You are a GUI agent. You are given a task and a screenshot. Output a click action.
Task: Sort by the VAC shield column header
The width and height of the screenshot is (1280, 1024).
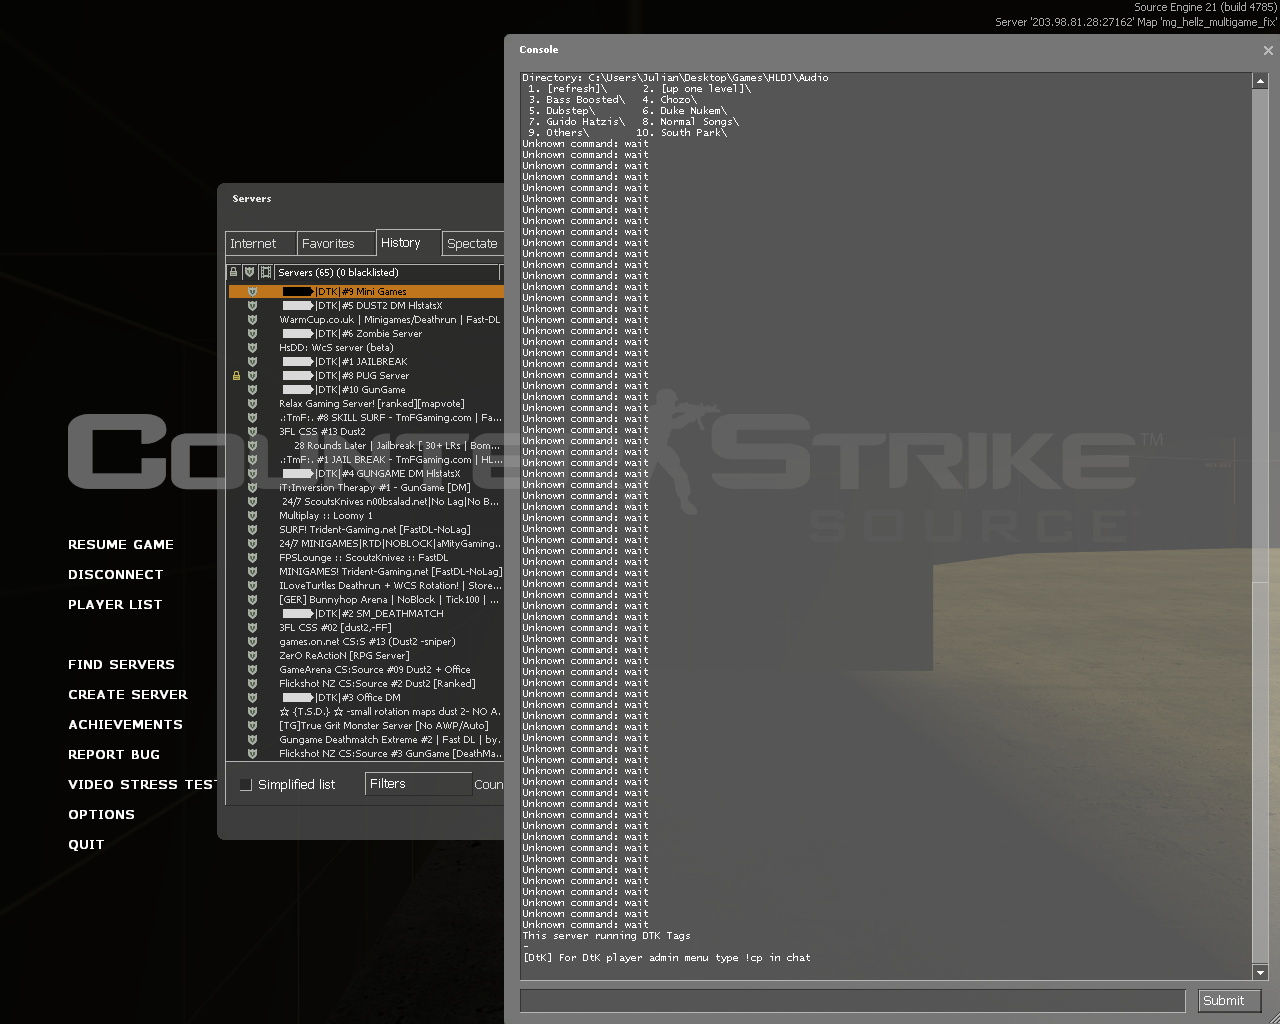[250, 272]
